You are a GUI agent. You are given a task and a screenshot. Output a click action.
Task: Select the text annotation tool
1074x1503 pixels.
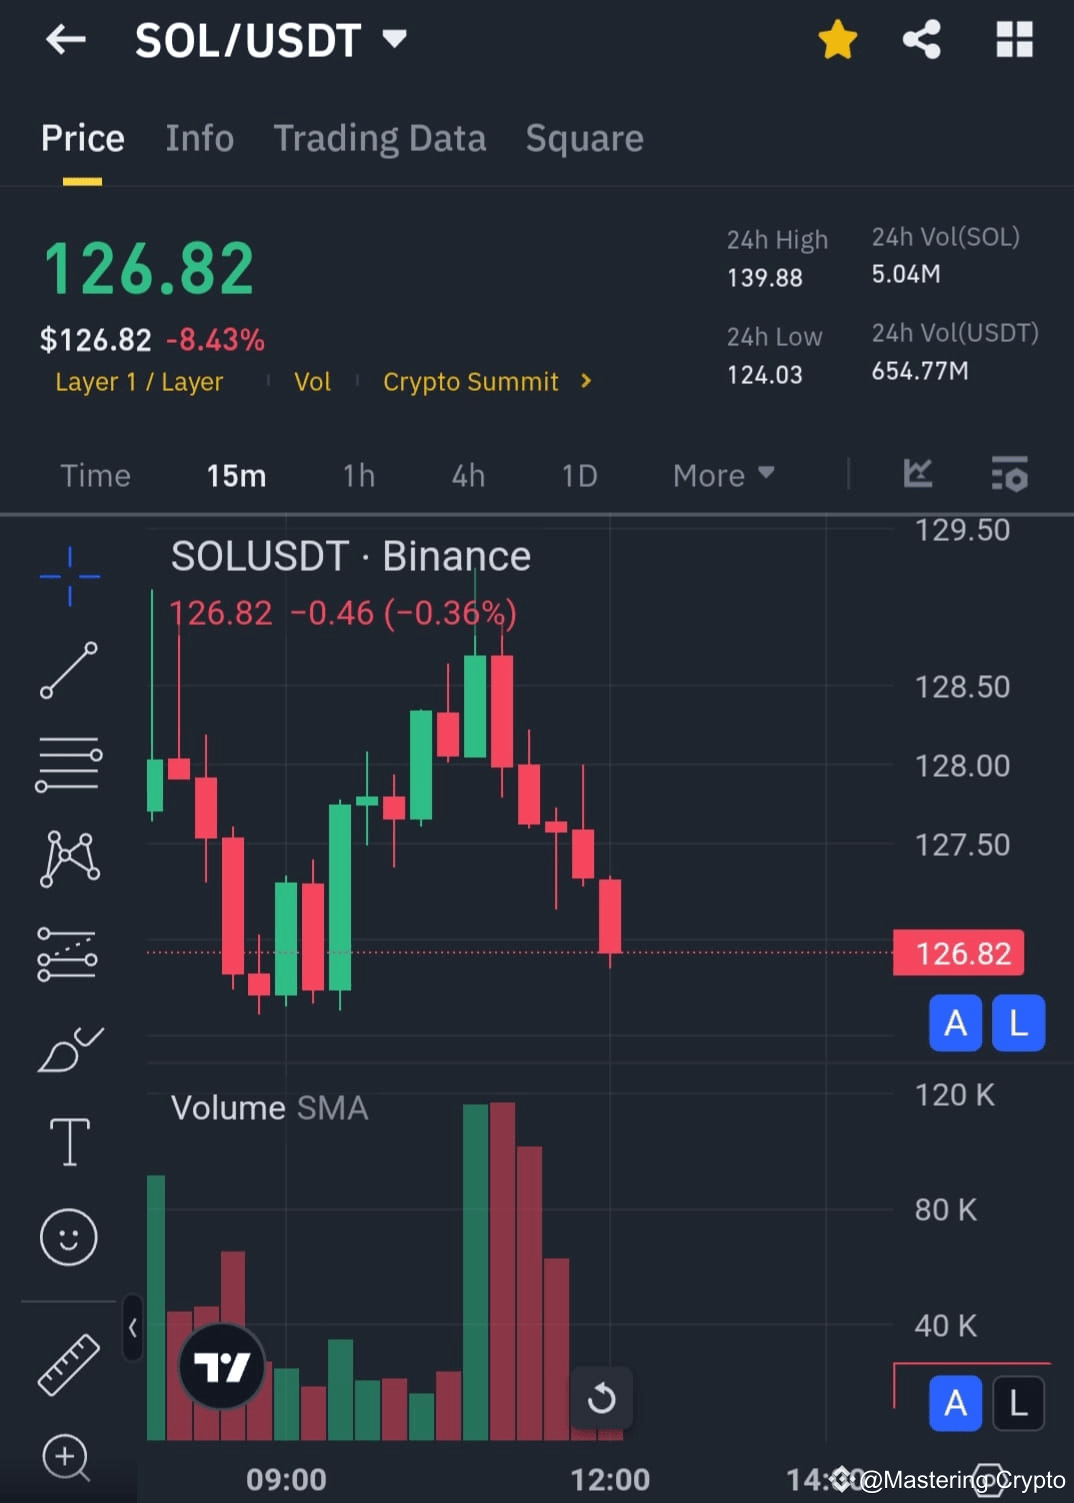[x=68, y=1140]
